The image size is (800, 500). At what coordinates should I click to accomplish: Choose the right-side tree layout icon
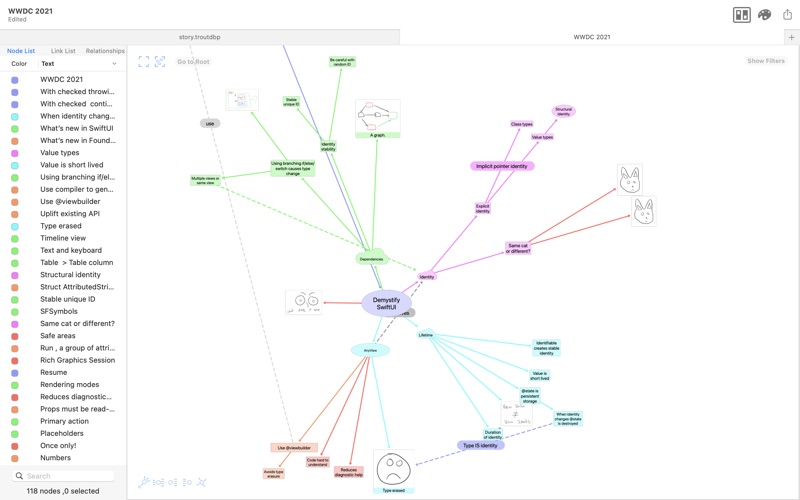[x=173, y=482]
